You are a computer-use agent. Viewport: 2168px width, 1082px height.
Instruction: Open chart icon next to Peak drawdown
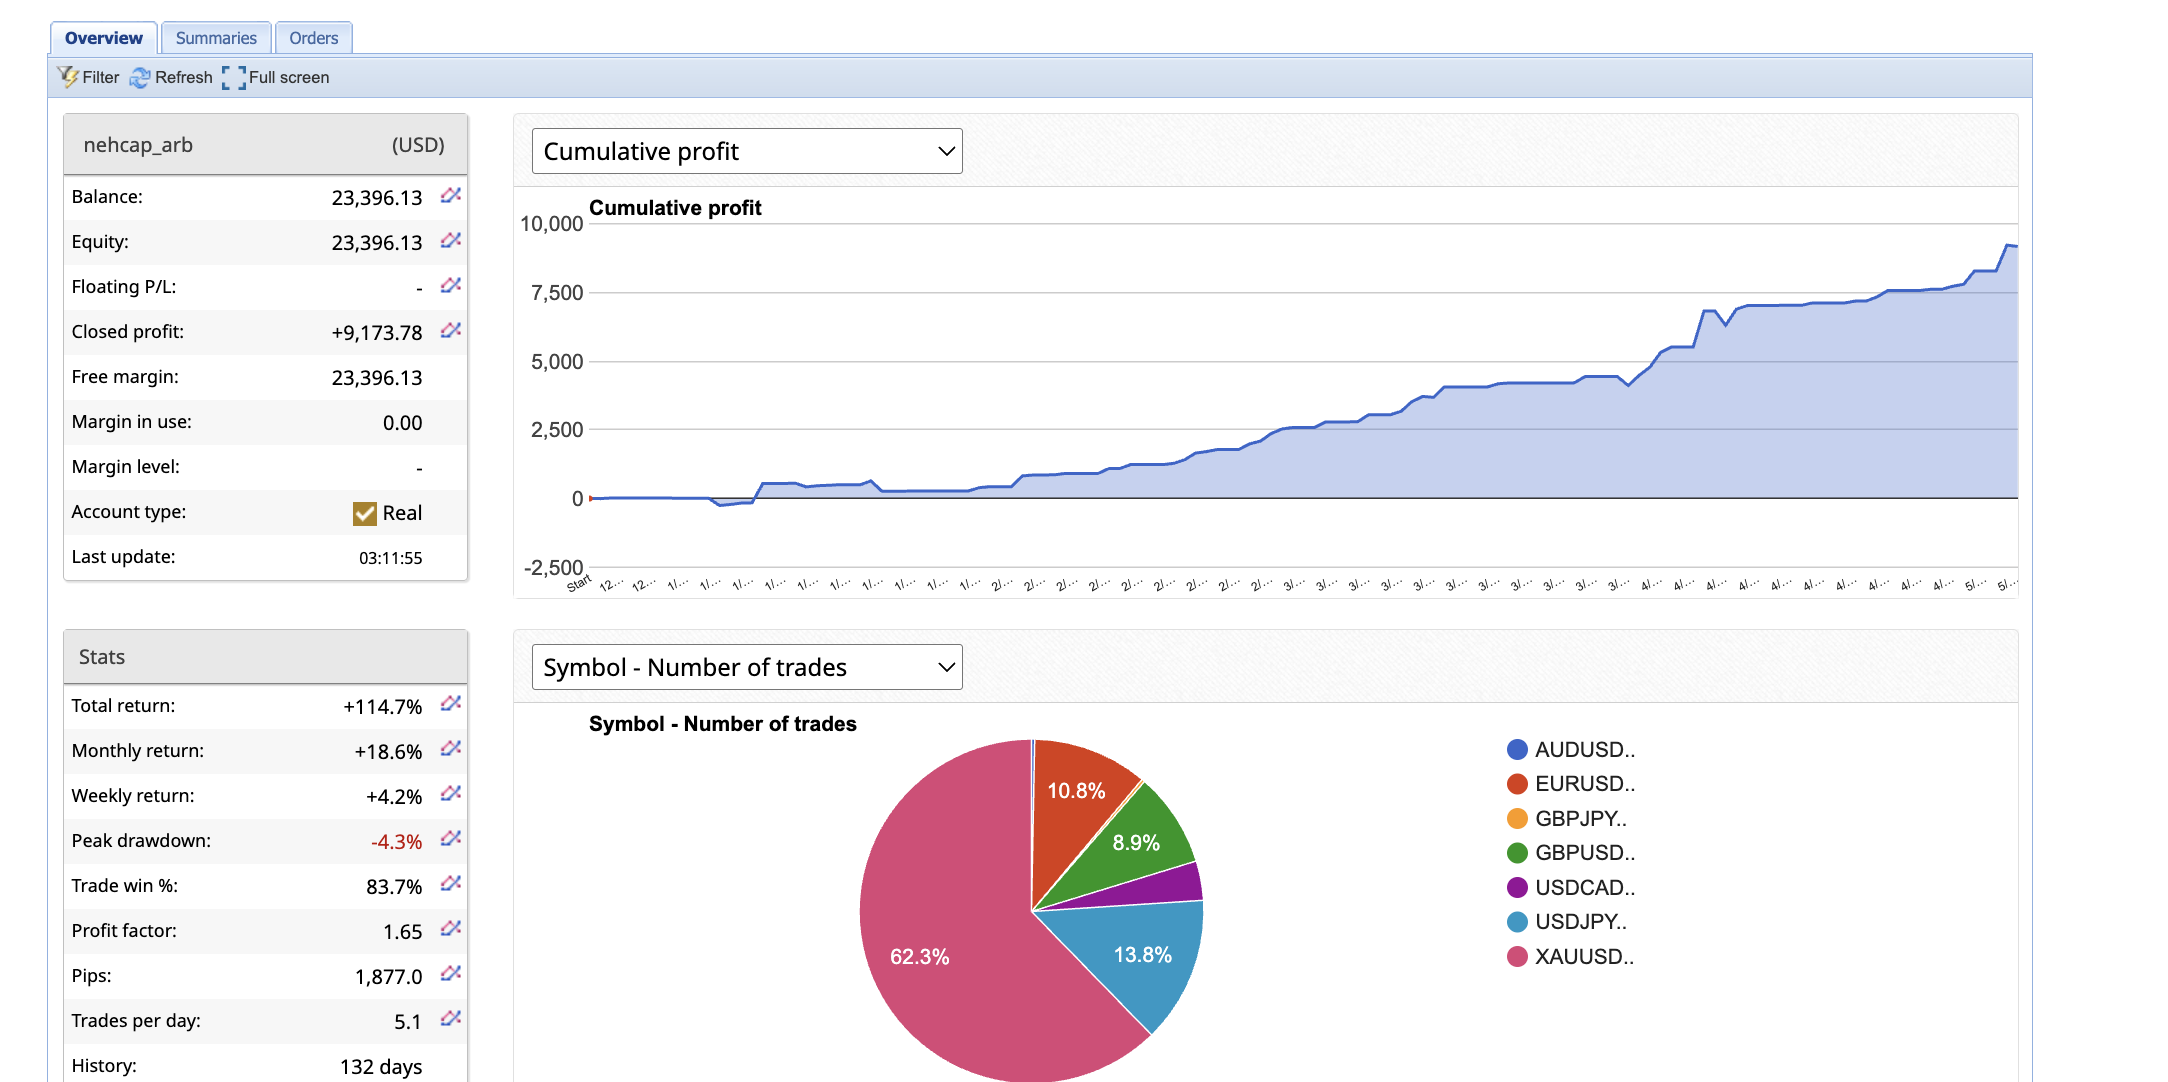[451, 839]
